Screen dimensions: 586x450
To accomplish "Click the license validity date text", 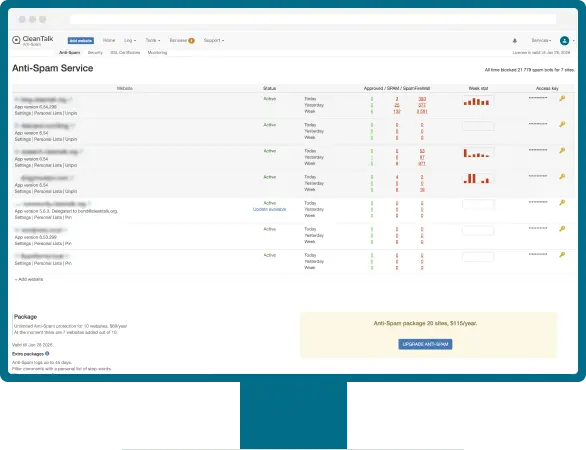I will (x=541, y=53).
